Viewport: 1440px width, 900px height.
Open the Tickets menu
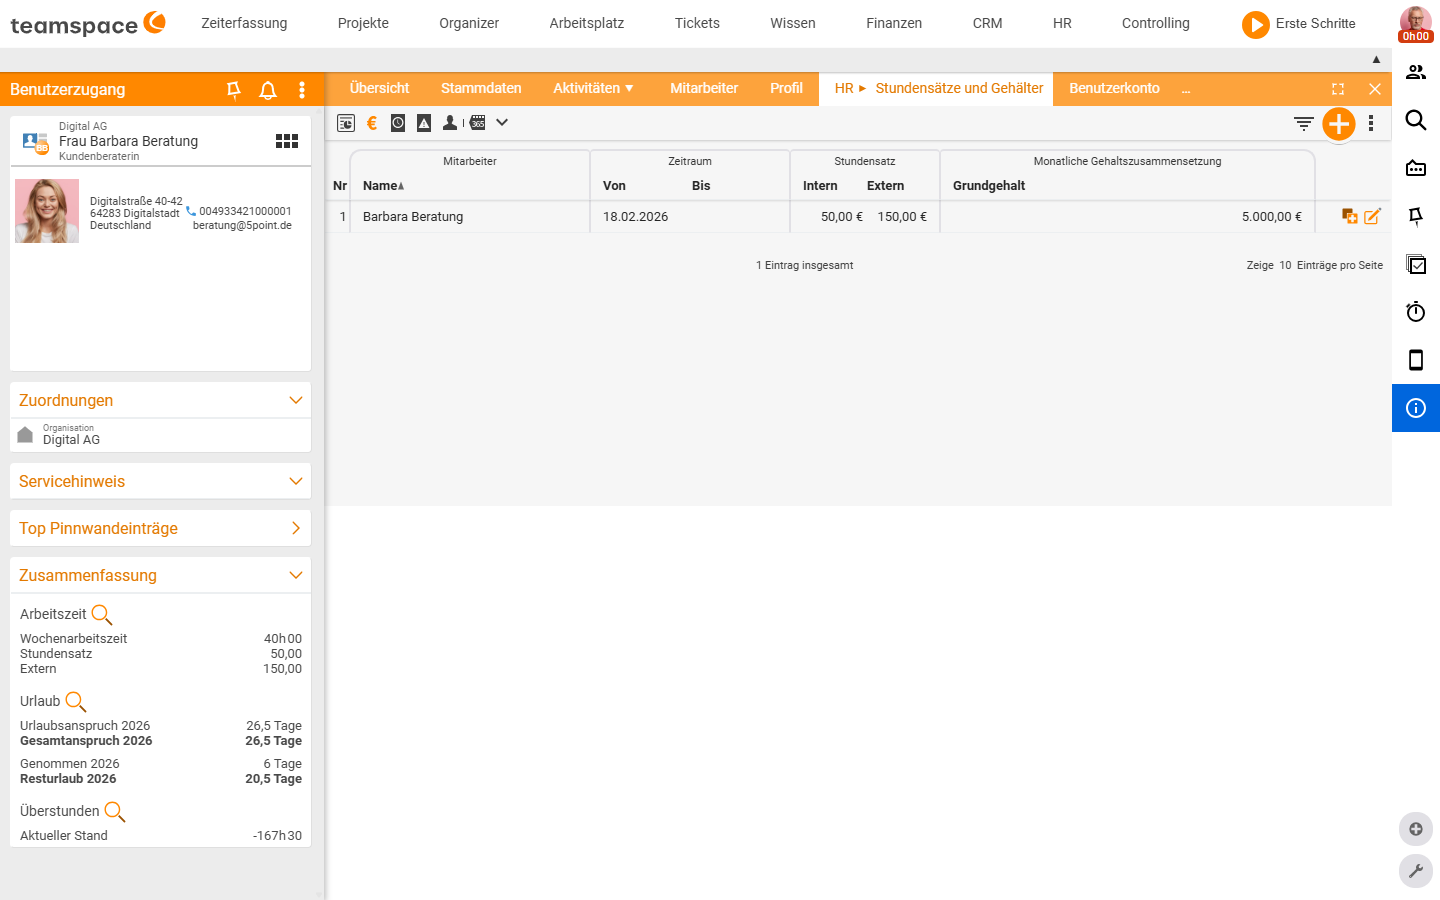[x=697, y=23]
